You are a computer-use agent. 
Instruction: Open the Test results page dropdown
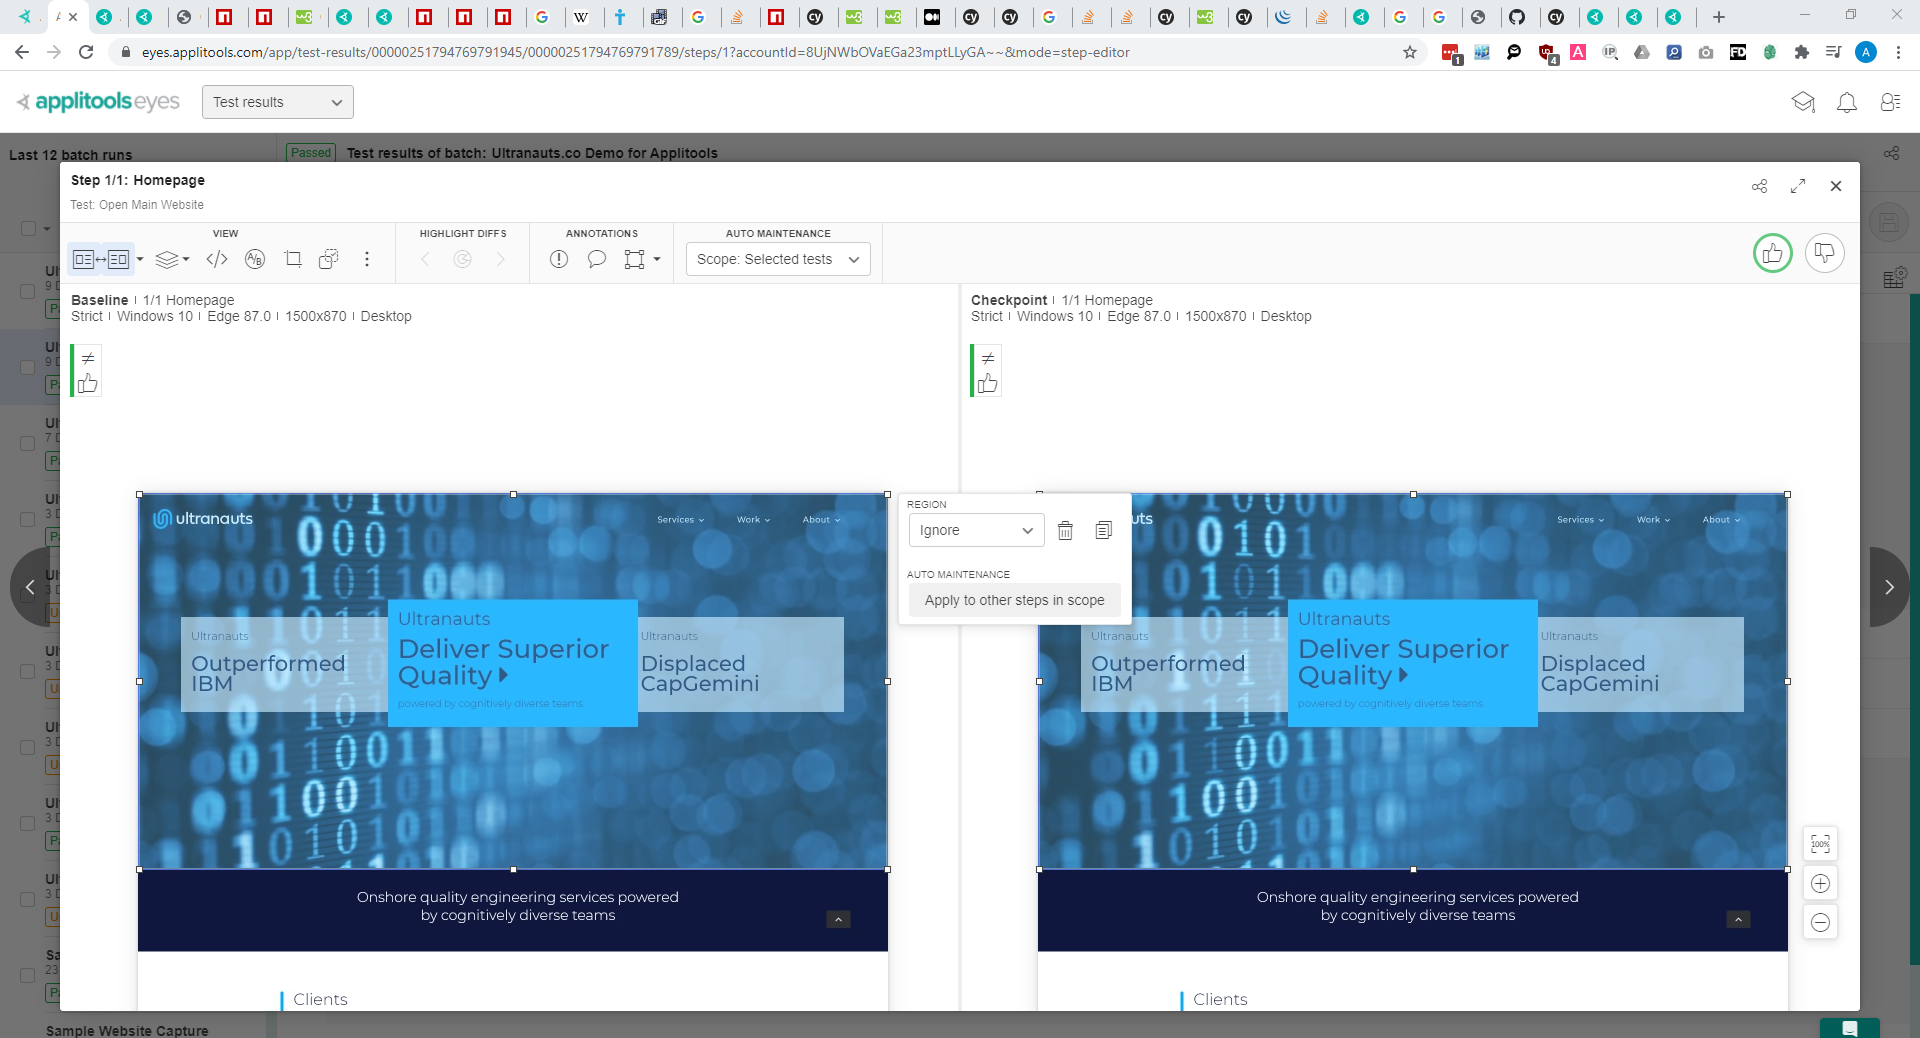pyautogui.click(x=277, y=102)
